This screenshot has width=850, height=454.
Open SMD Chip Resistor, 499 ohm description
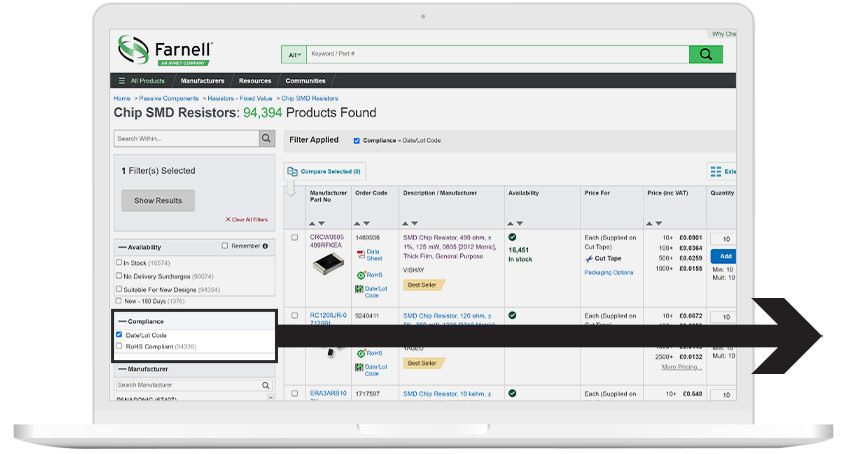pos(449,247)
